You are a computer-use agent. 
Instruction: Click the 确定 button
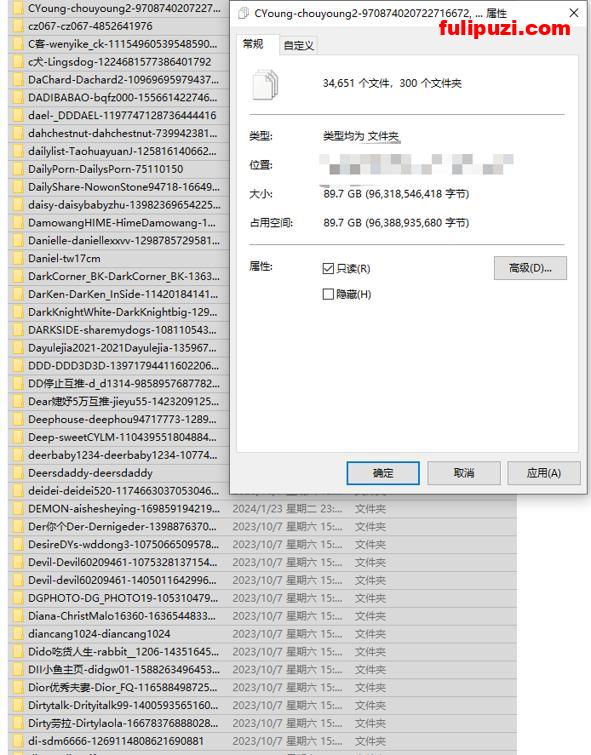[x=383, y=473]
